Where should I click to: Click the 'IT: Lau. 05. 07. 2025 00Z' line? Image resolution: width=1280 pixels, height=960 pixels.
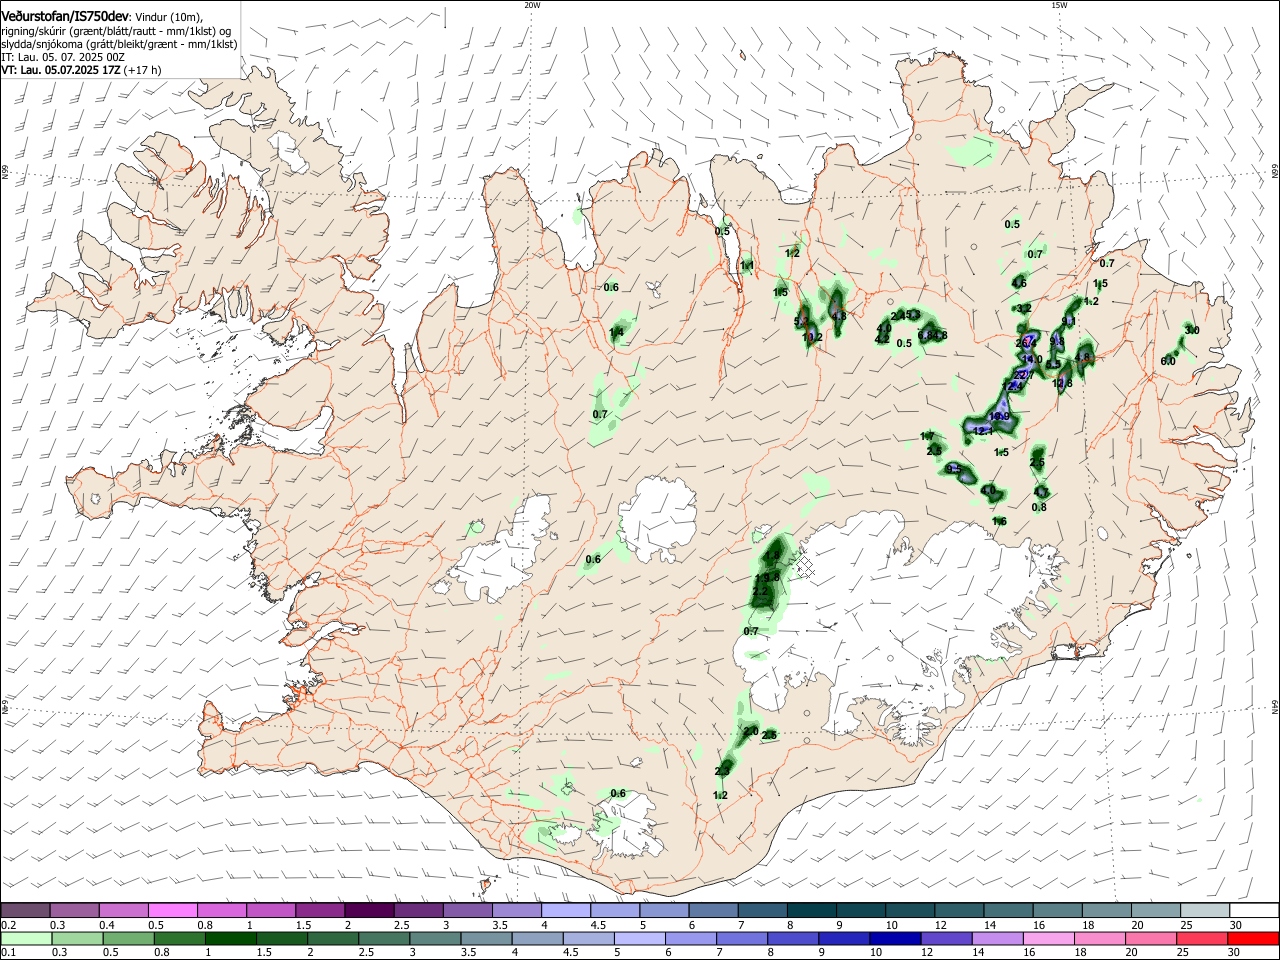[62, 57]
